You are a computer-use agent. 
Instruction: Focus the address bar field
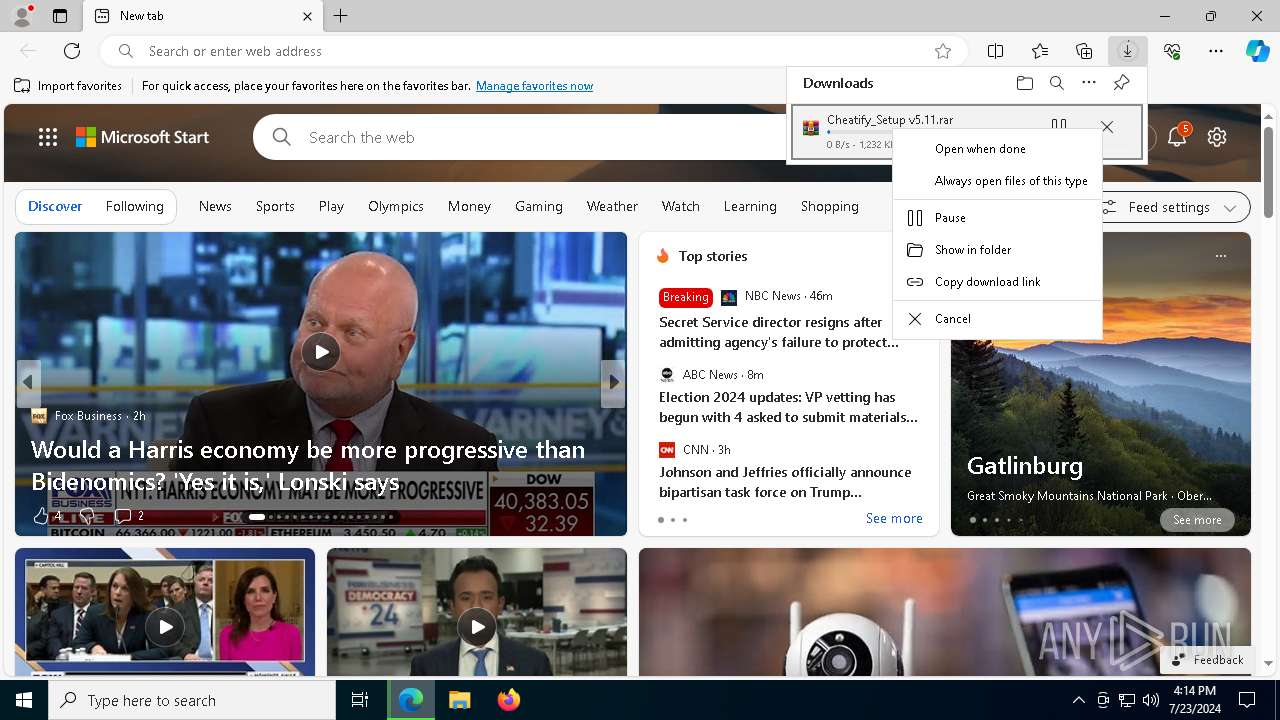tap(535, 51)
